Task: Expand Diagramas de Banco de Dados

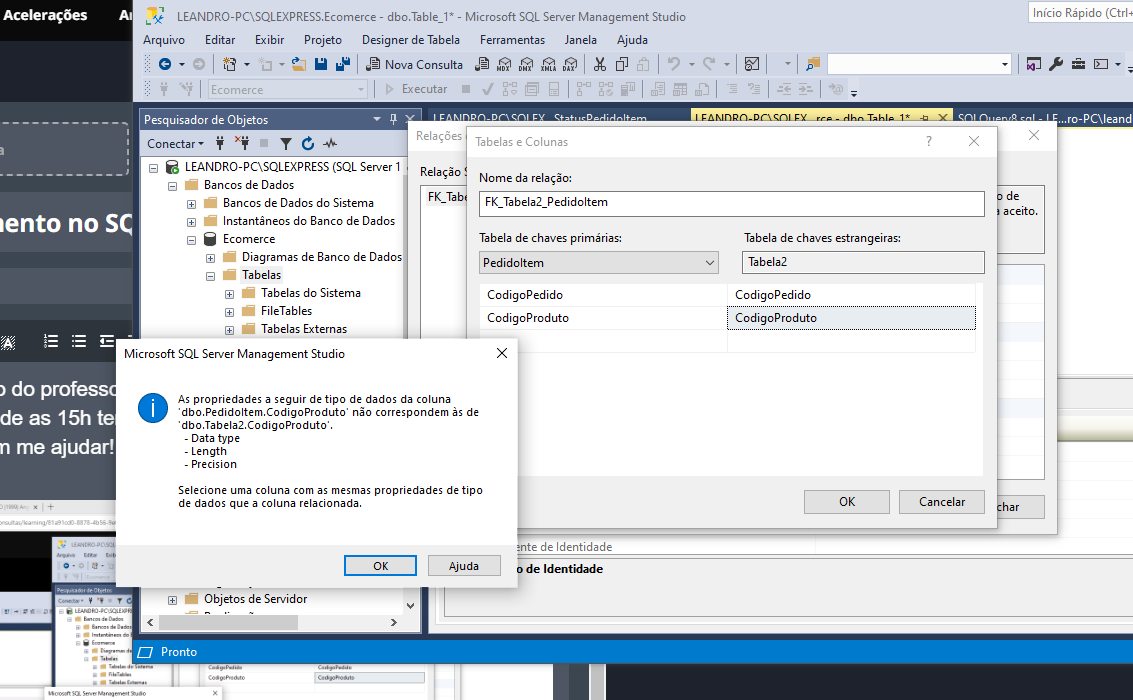Action: [x=210, y=258]
